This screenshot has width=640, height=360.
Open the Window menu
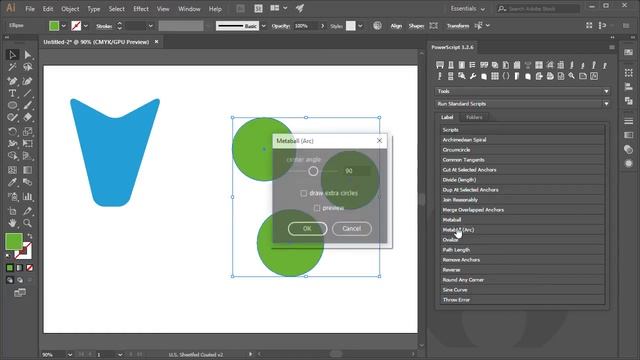(189, 9)
